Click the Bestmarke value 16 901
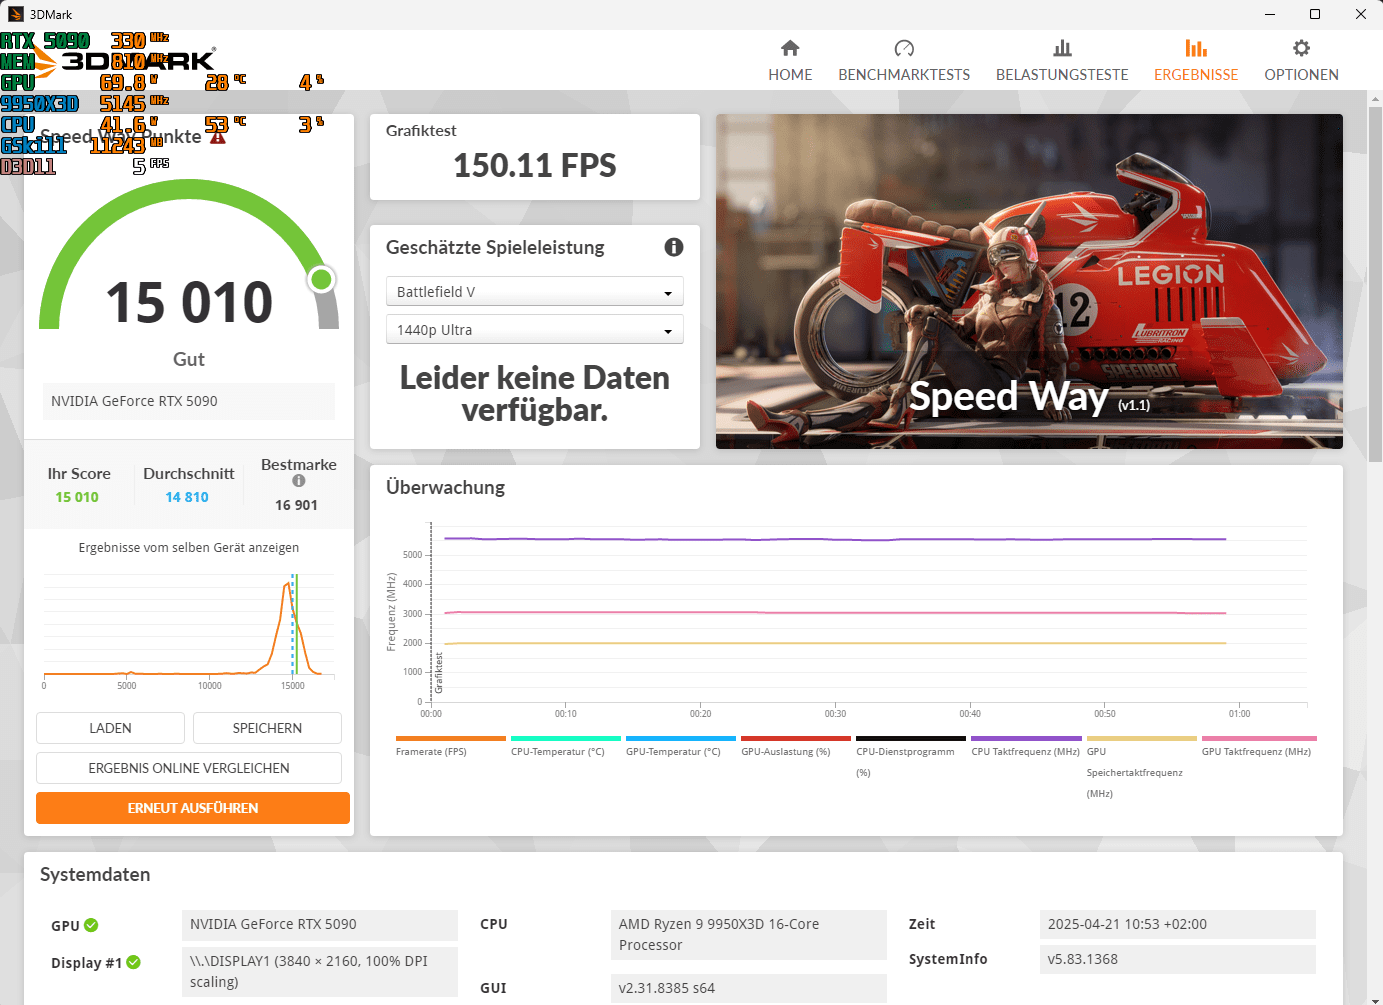Screen dimensions: 1383x1005 click(x=296, y=505)
